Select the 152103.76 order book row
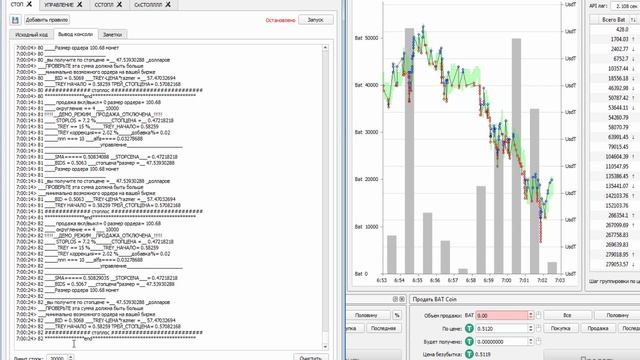Image resolution: width=640 pixels, height=360 pixels. pos(615,206)
